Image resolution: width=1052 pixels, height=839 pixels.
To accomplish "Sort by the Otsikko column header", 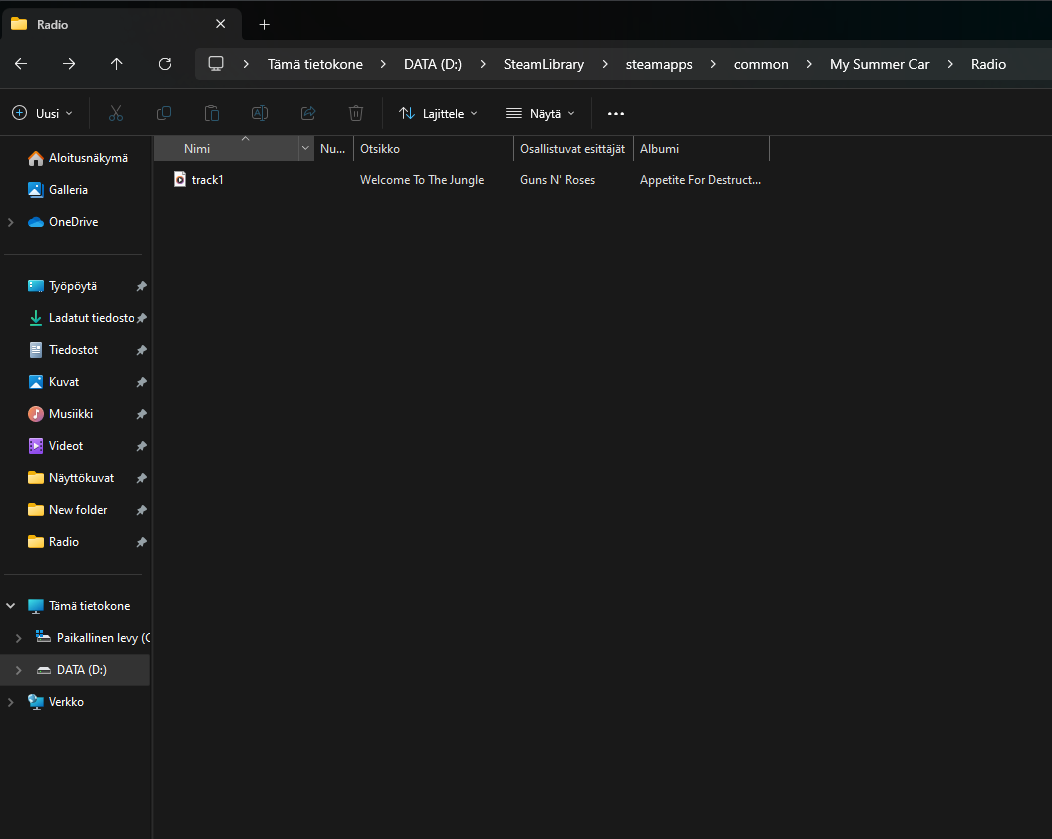I will [433, 148].
